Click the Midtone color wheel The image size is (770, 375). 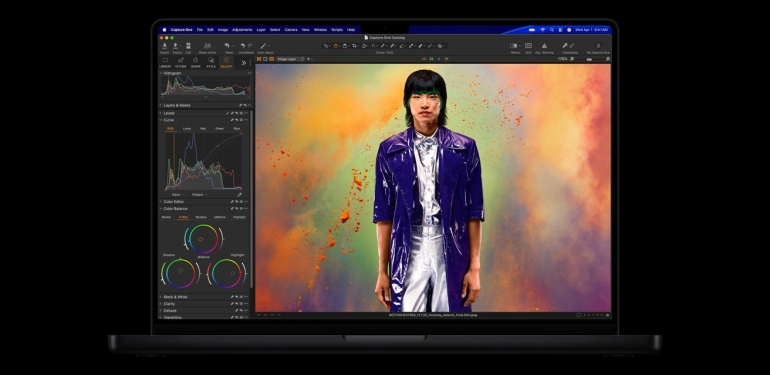(203, 239)
